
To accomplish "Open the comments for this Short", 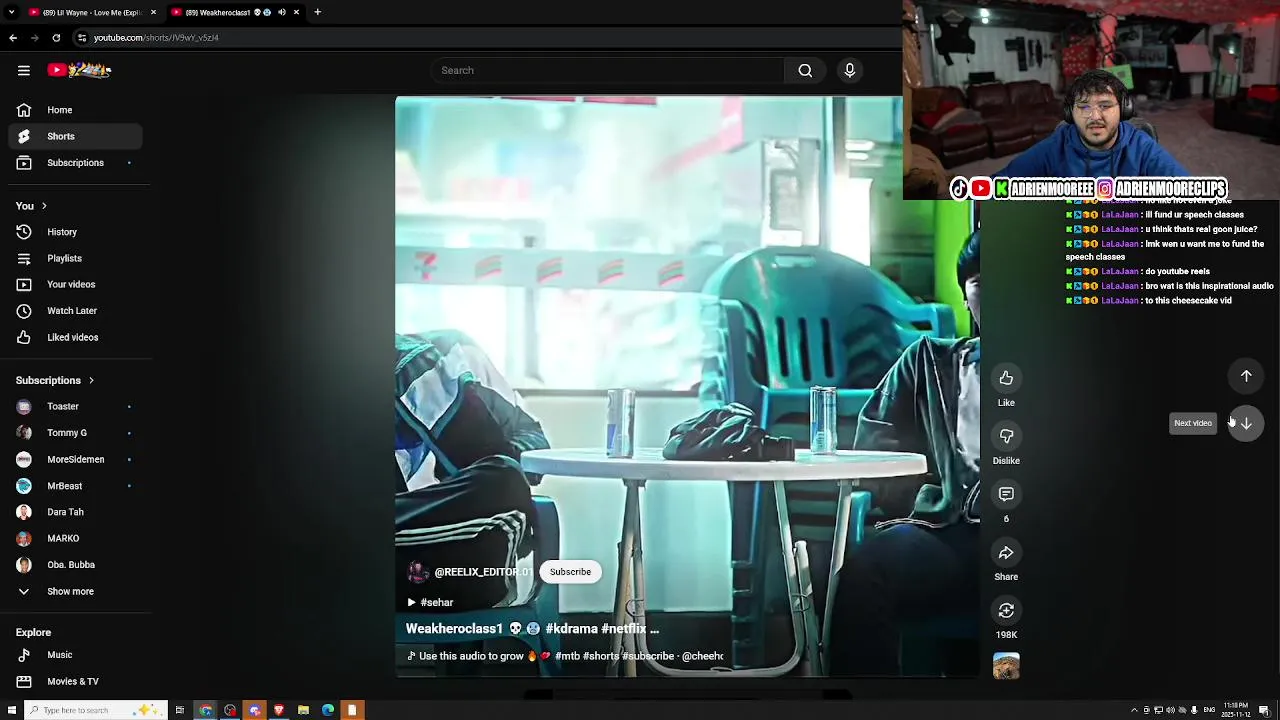I will [1006, 494].
